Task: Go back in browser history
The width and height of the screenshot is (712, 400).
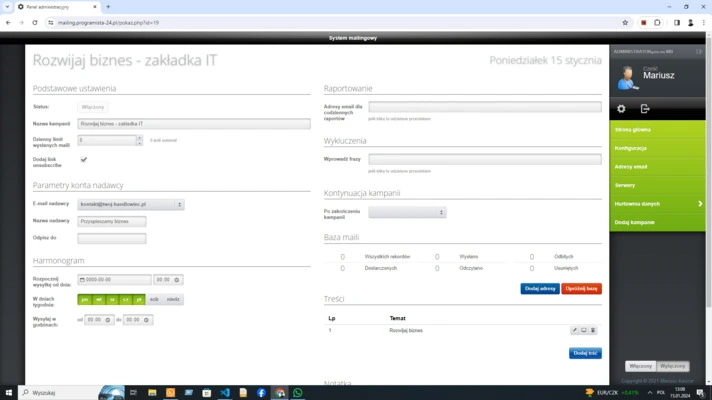Action: (x=8, y=23)
